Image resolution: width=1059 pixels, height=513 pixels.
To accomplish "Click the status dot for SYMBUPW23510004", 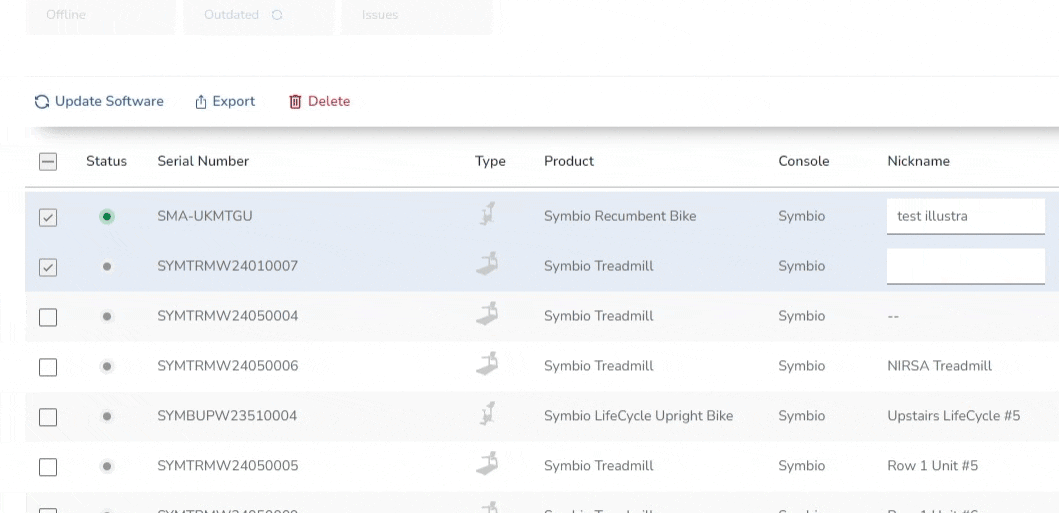I will coord(107,416).
